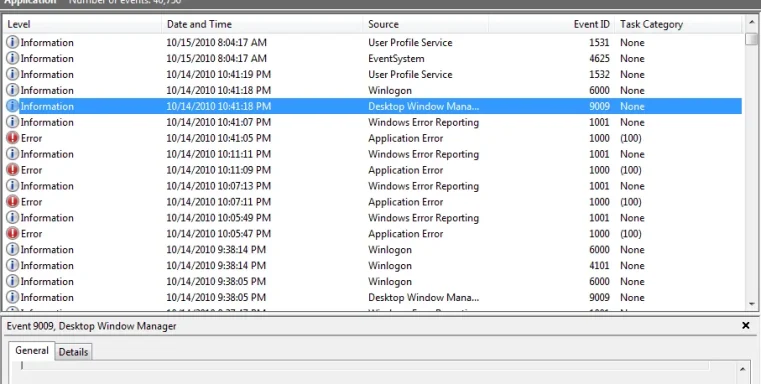Click the event list scrollbar up arrow
The image size is (761, 384).
click(752, 22)
